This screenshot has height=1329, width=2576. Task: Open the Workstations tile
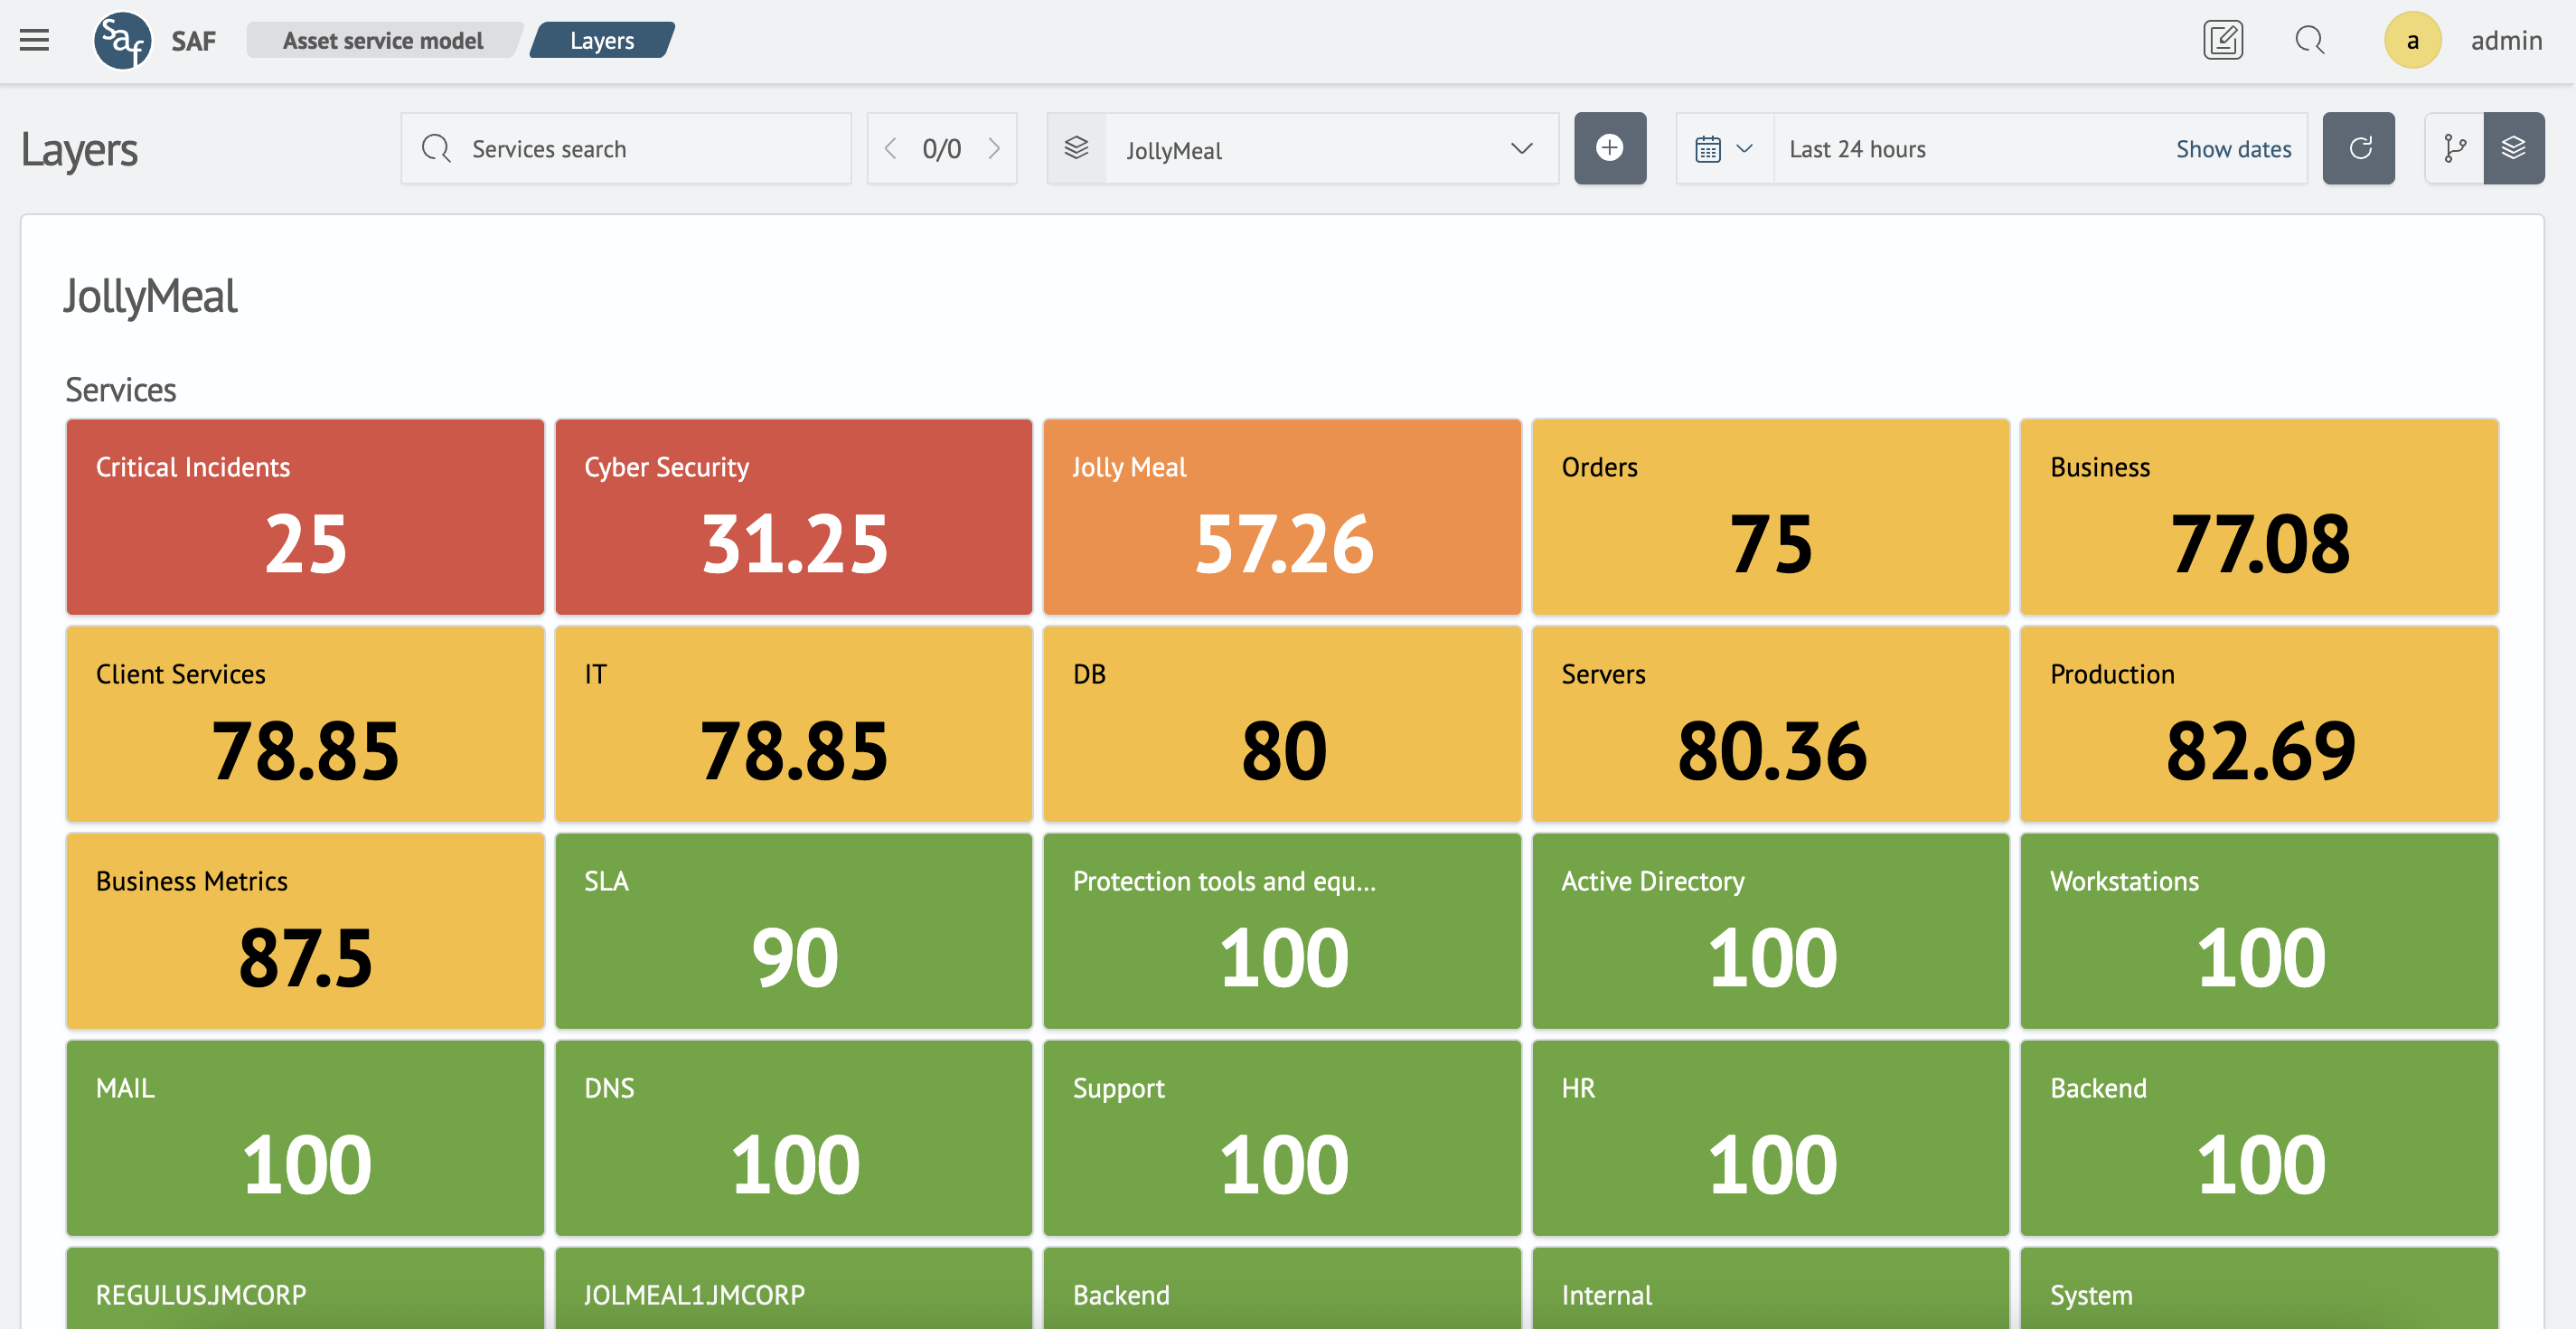tap(2259, 930)
